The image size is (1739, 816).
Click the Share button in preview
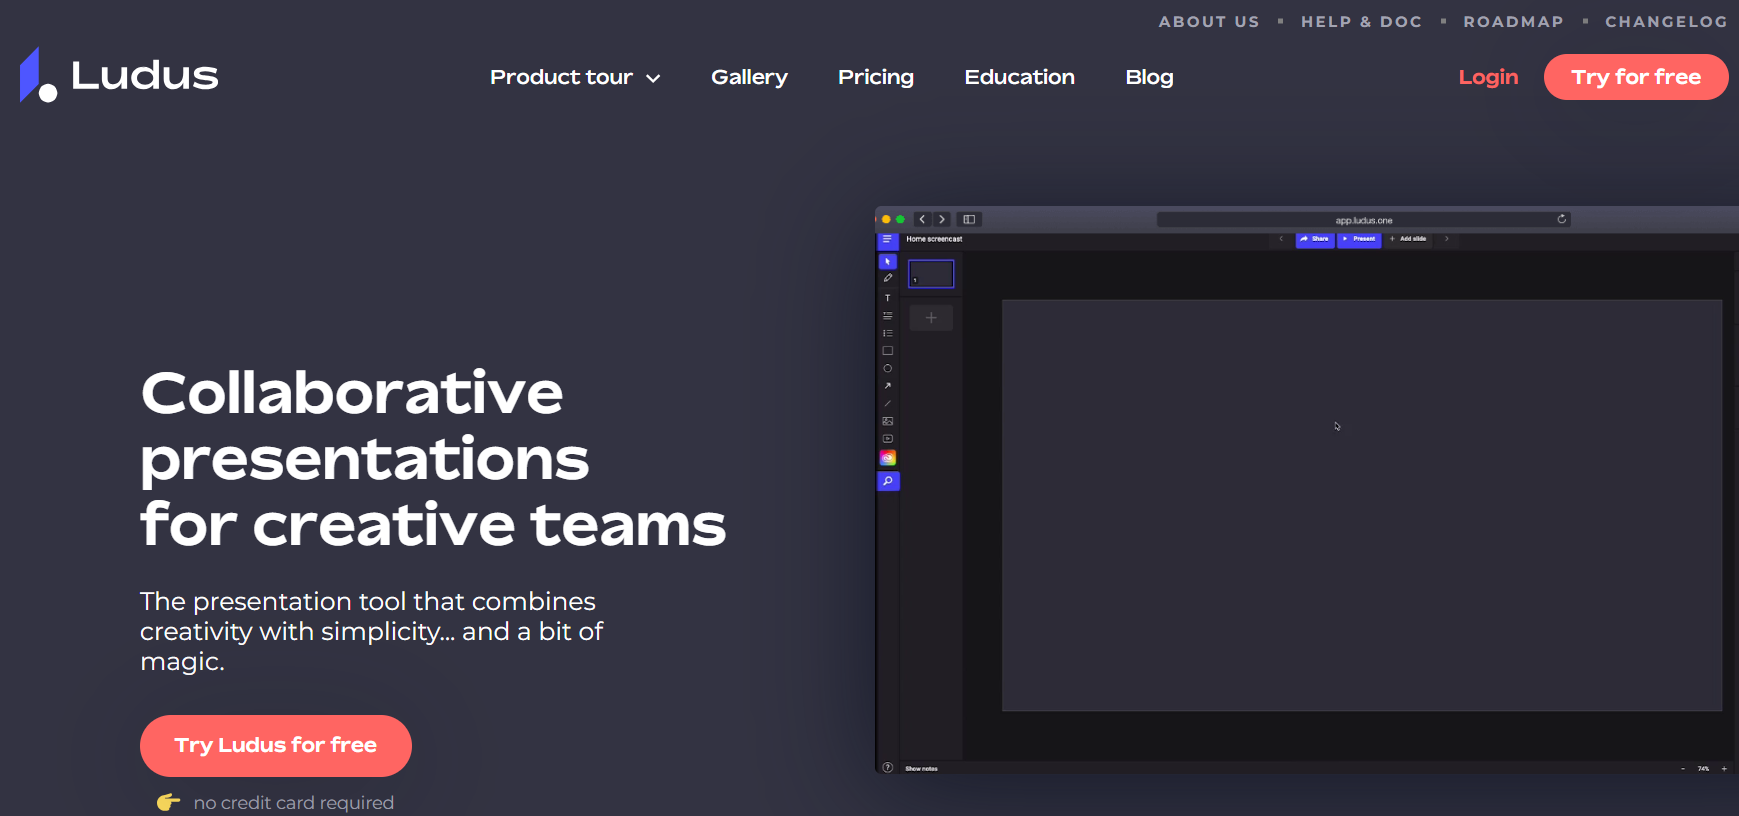(1315, 239)
